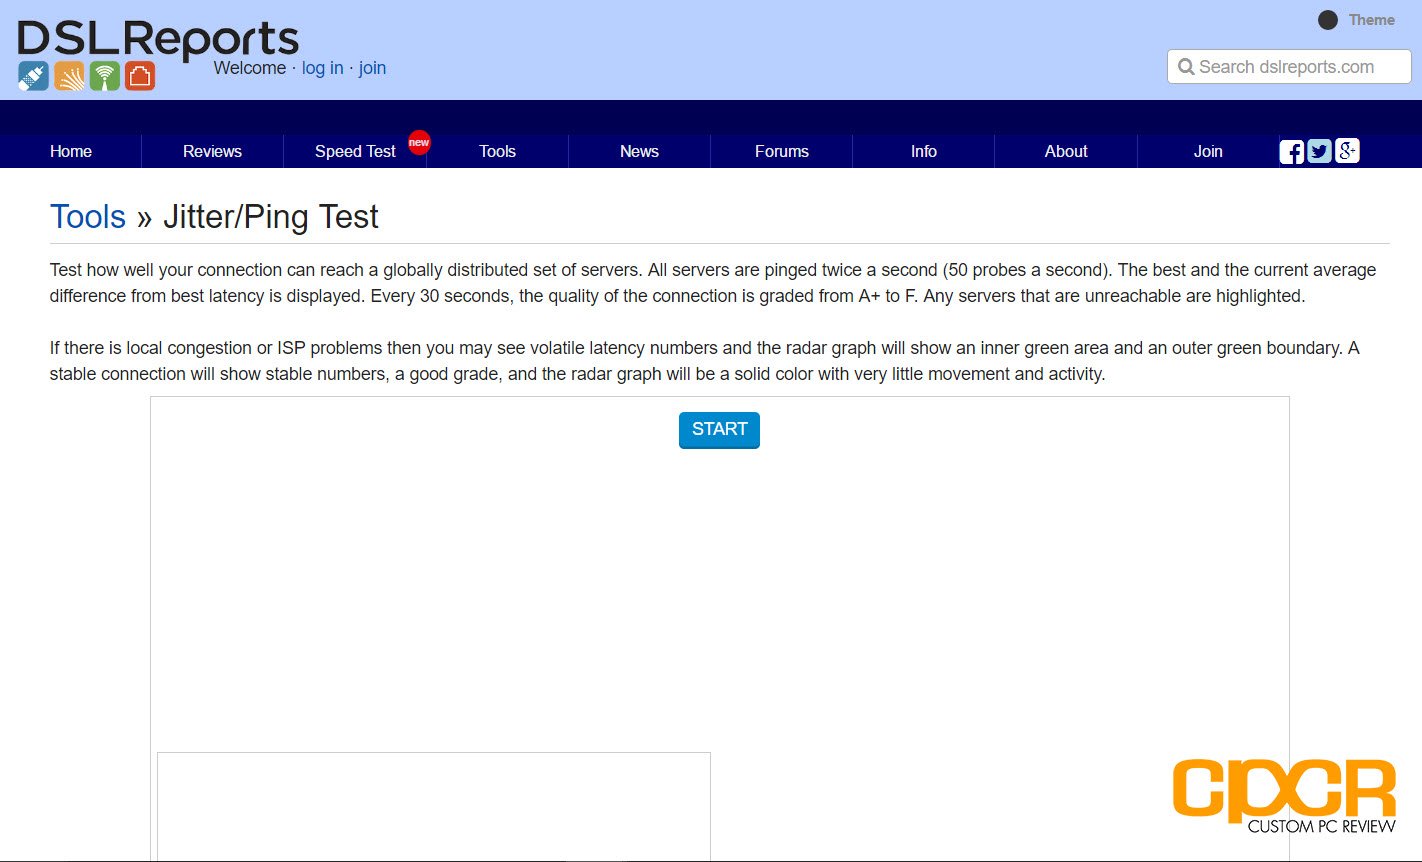Click the Twitter icon in the navbar
The height and width of the screenshot is (862, 1422).
[1318, 151]
